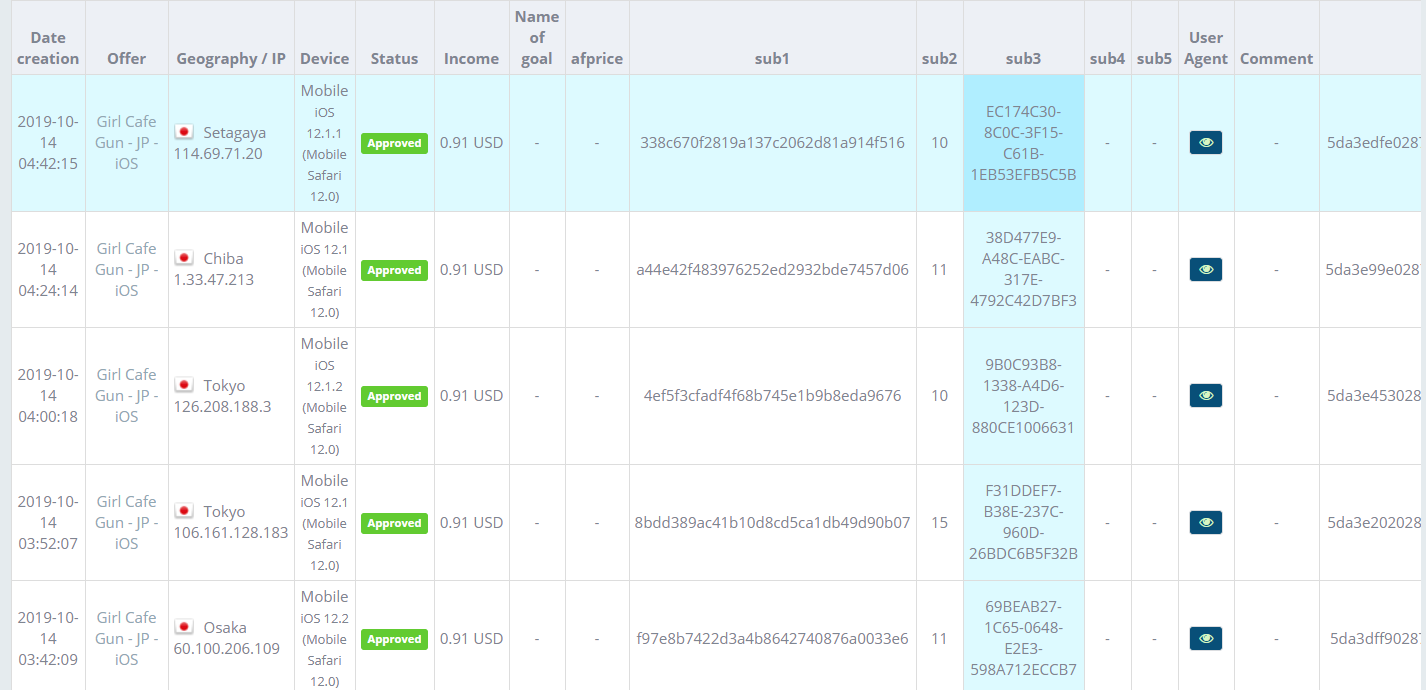Click 0.91 USD income in Setagaya row
Image resolution: width=1426 pixels, height=690 pixels.
point(471,143)
